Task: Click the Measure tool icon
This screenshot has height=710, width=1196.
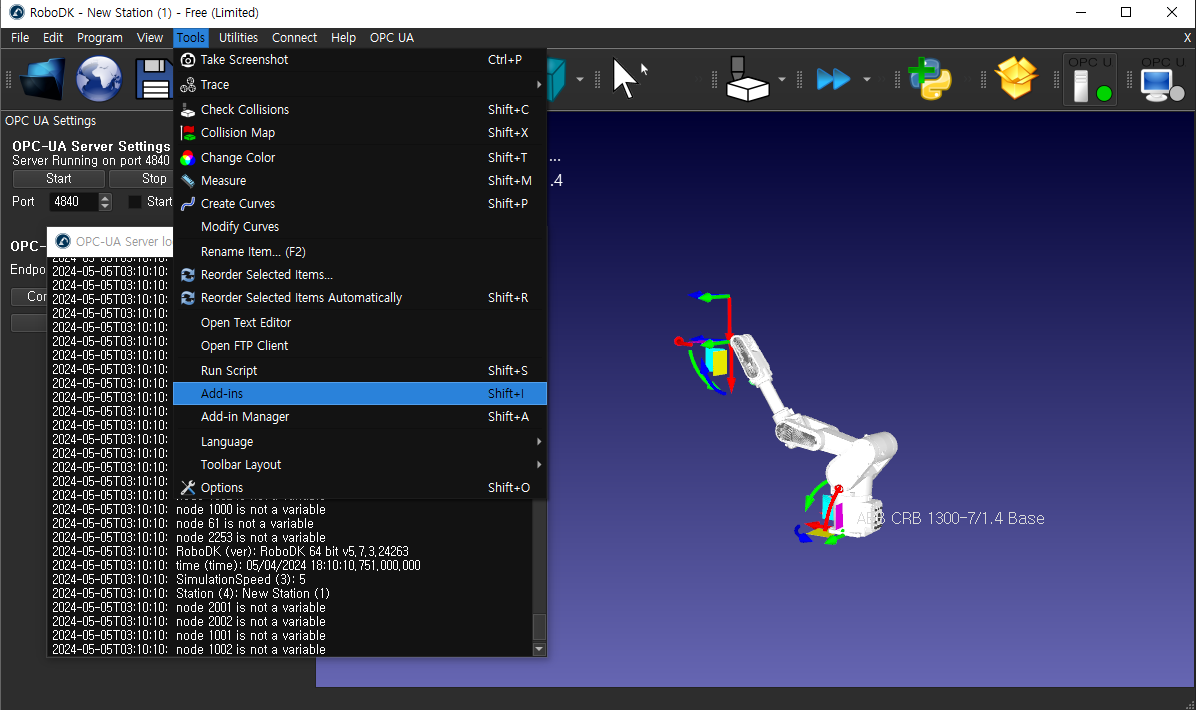Action: point(188,181)
